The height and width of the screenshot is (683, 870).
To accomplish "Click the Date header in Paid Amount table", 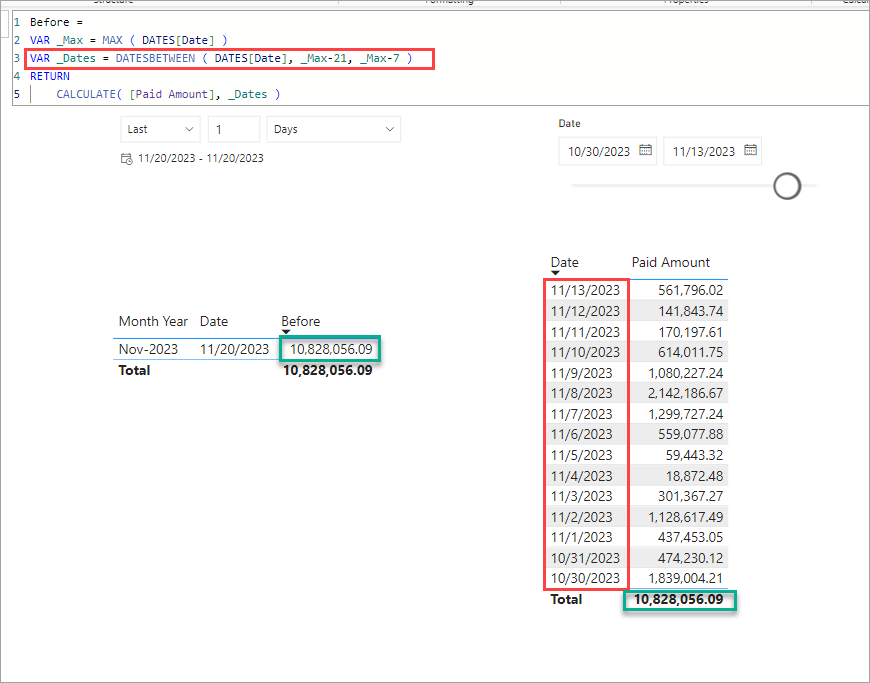I will tap(564, 262).
